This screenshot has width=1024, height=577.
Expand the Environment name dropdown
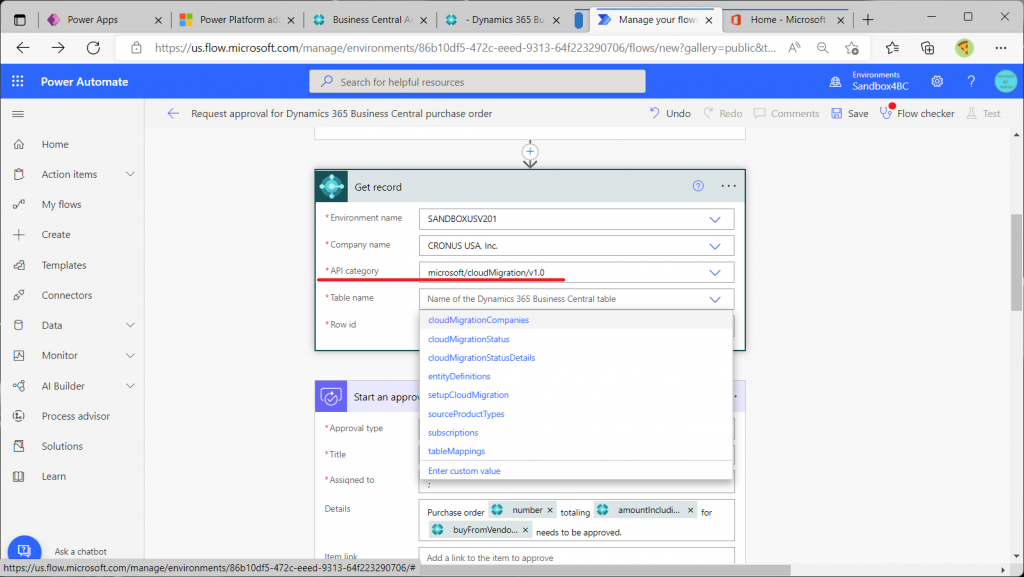pyautogui.click(x=715, y=219)
